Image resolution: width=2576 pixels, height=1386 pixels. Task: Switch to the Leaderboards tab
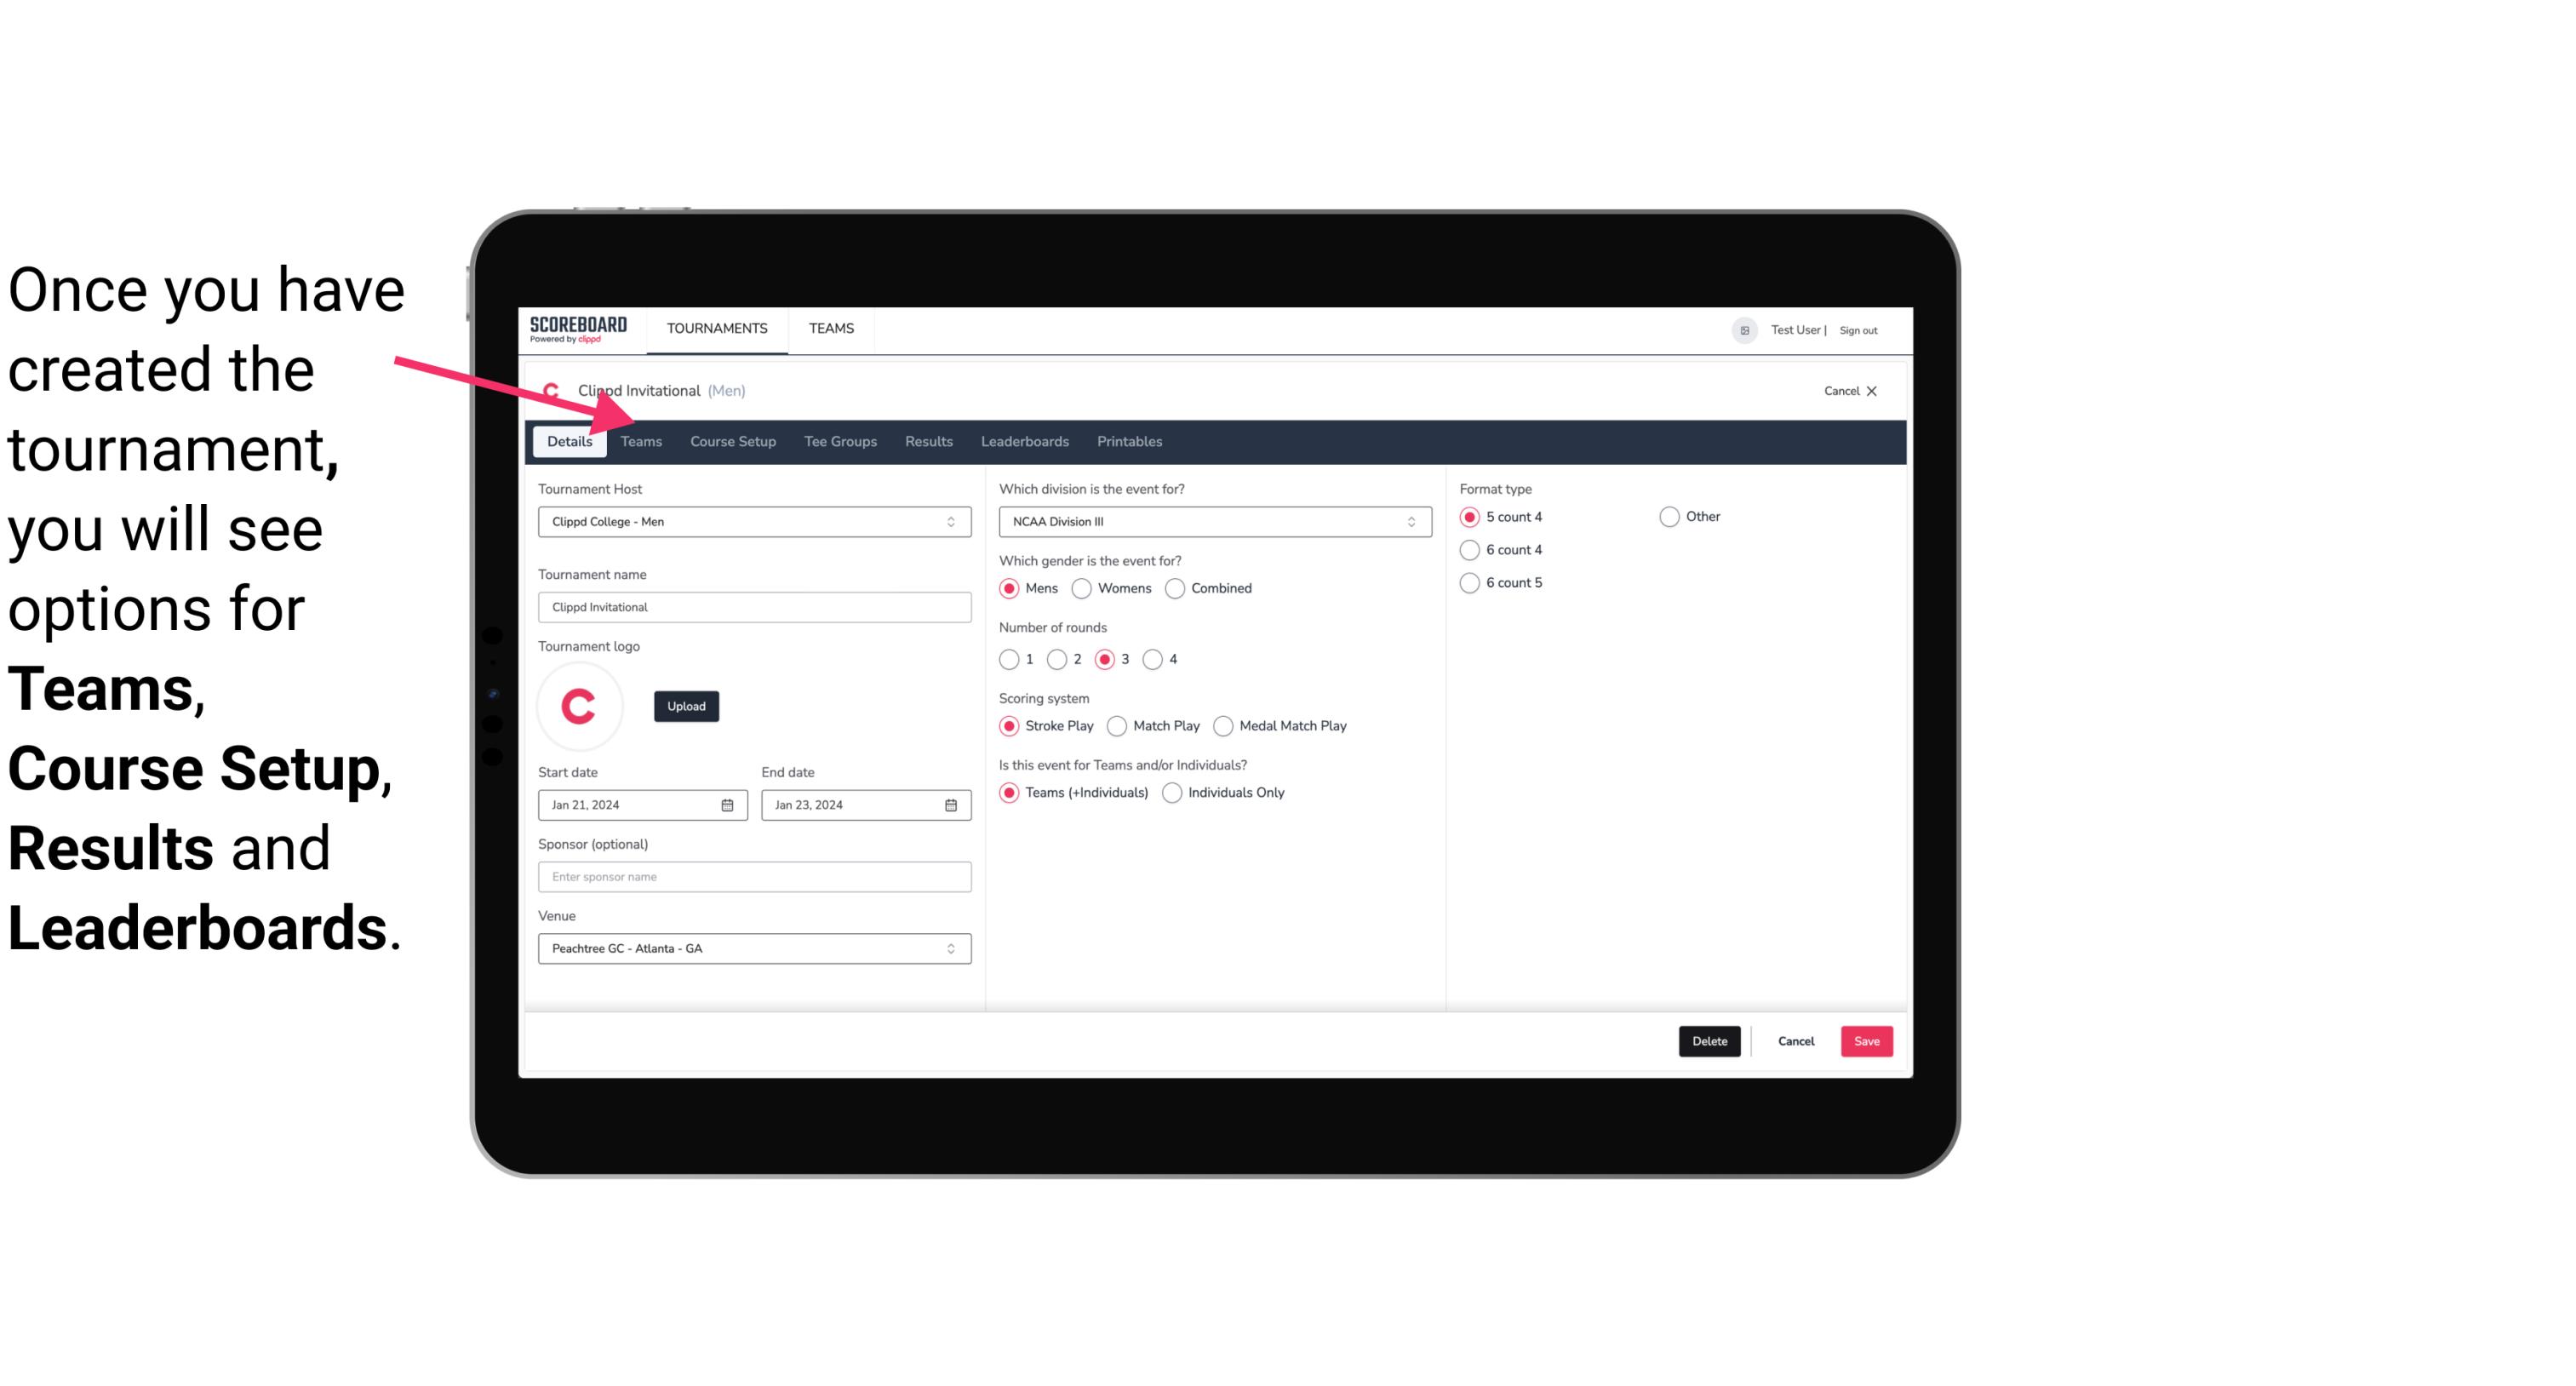coord(1025,440)
